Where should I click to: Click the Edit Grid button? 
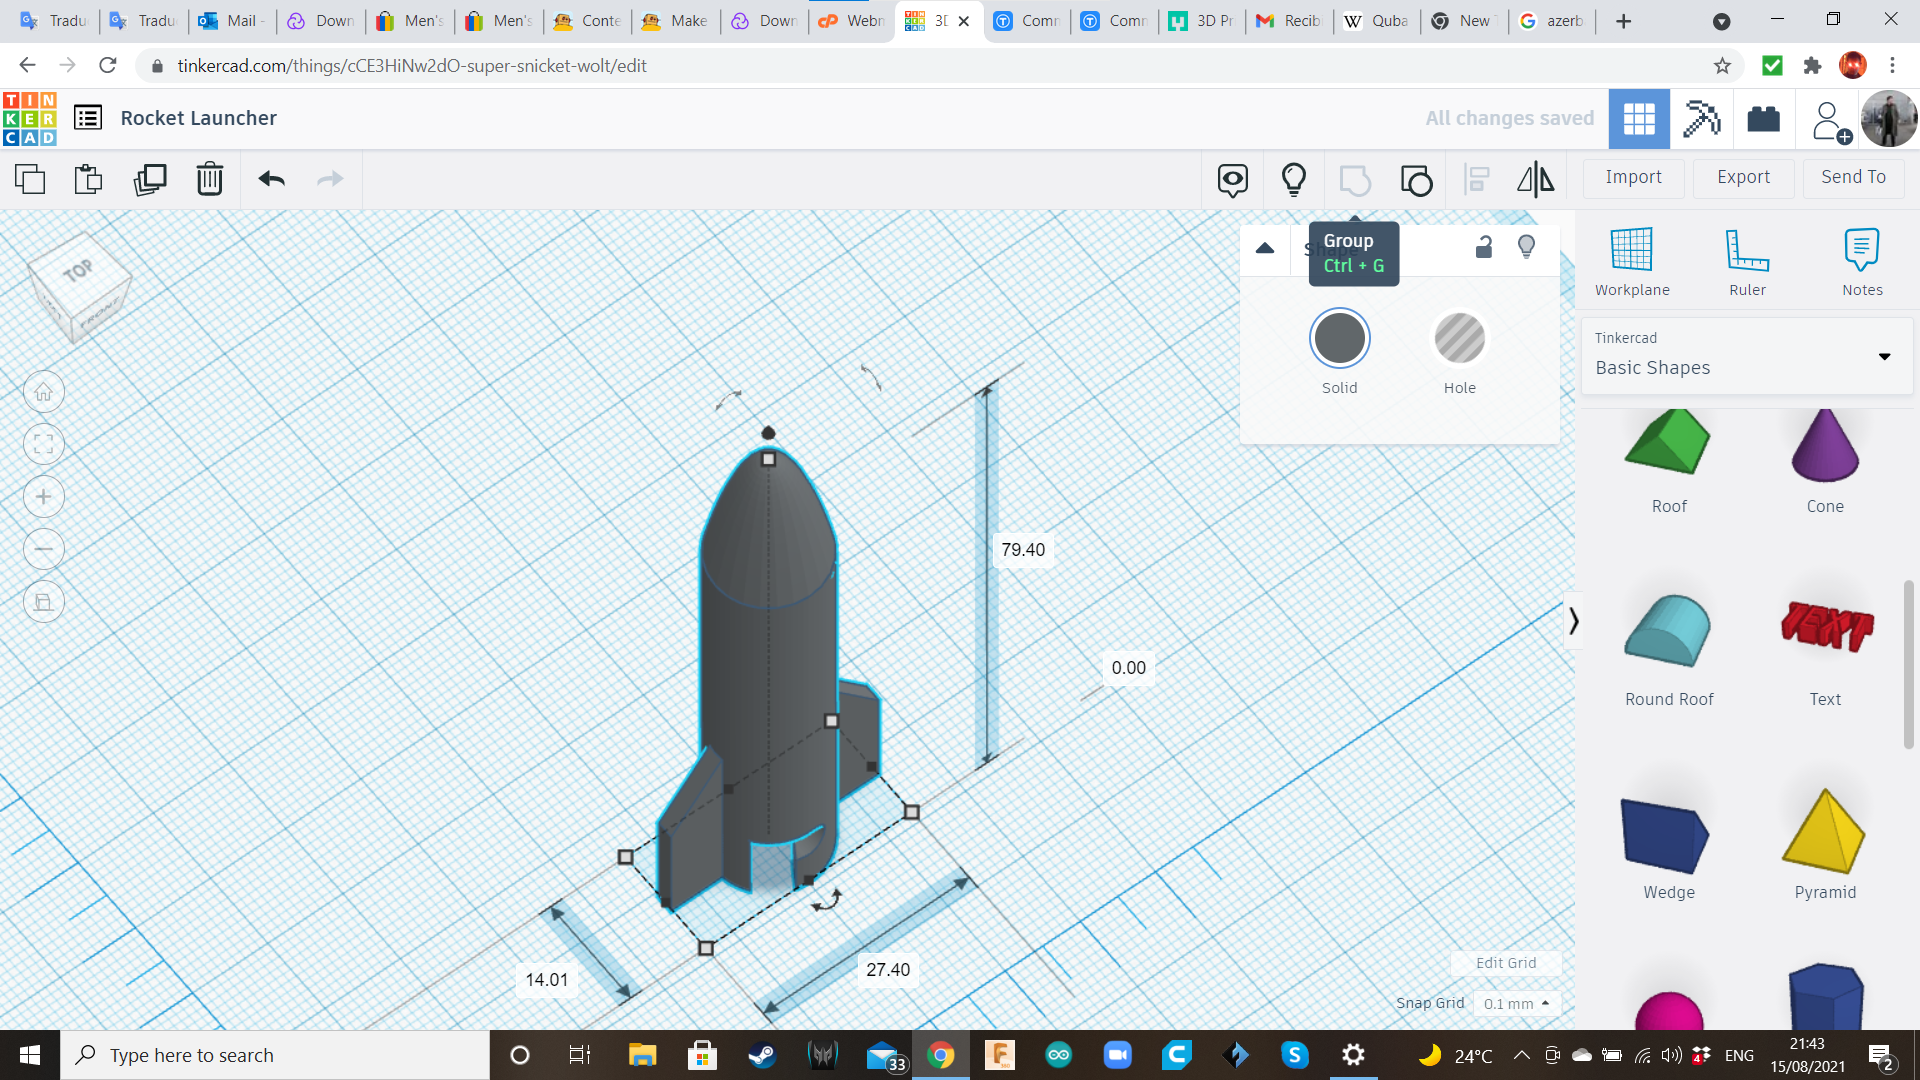pyautogui.click(x=1505, y=962)
